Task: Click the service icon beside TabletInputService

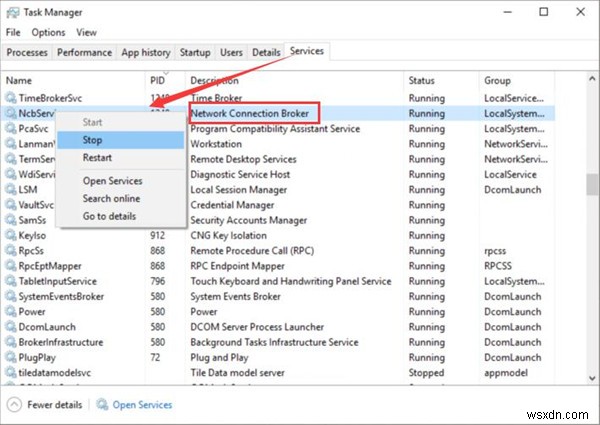Action: pyautogui.click(x=11, y=281)
